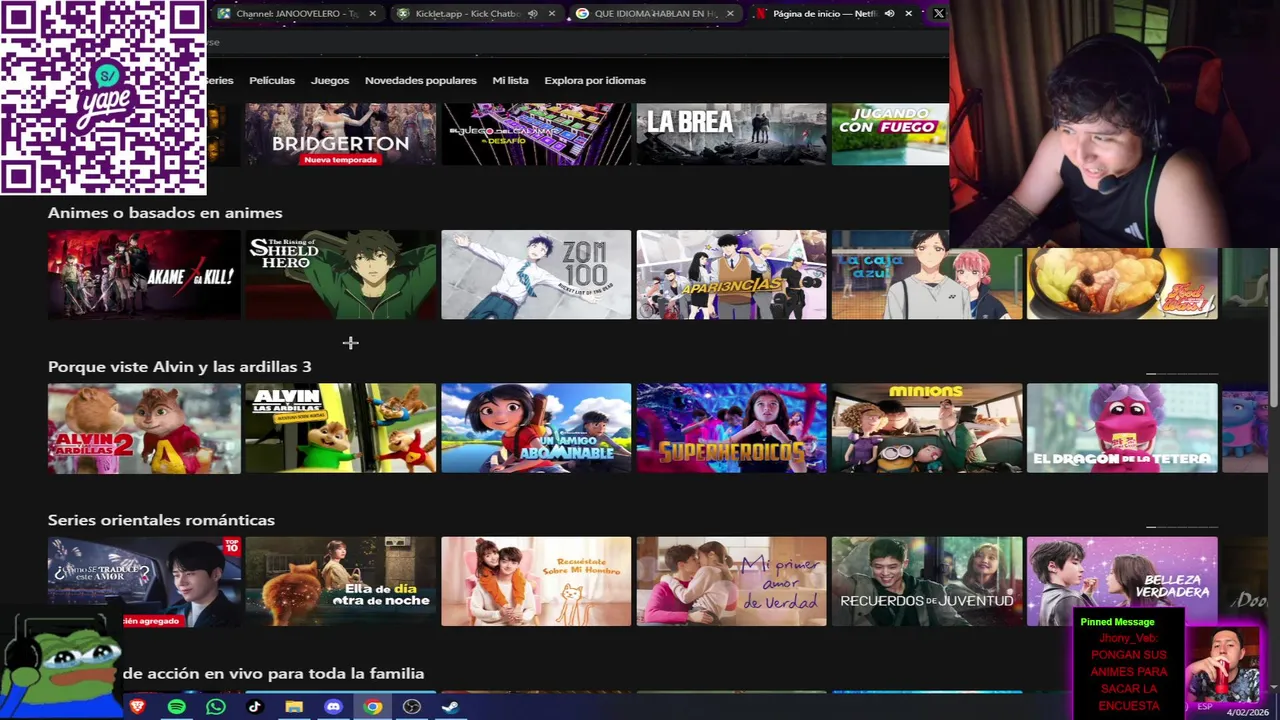The height and width of the screenshot is (720, 1280).
Task: Go to Novedades populares
Action: pyautogui.click(x=420, y=80)
